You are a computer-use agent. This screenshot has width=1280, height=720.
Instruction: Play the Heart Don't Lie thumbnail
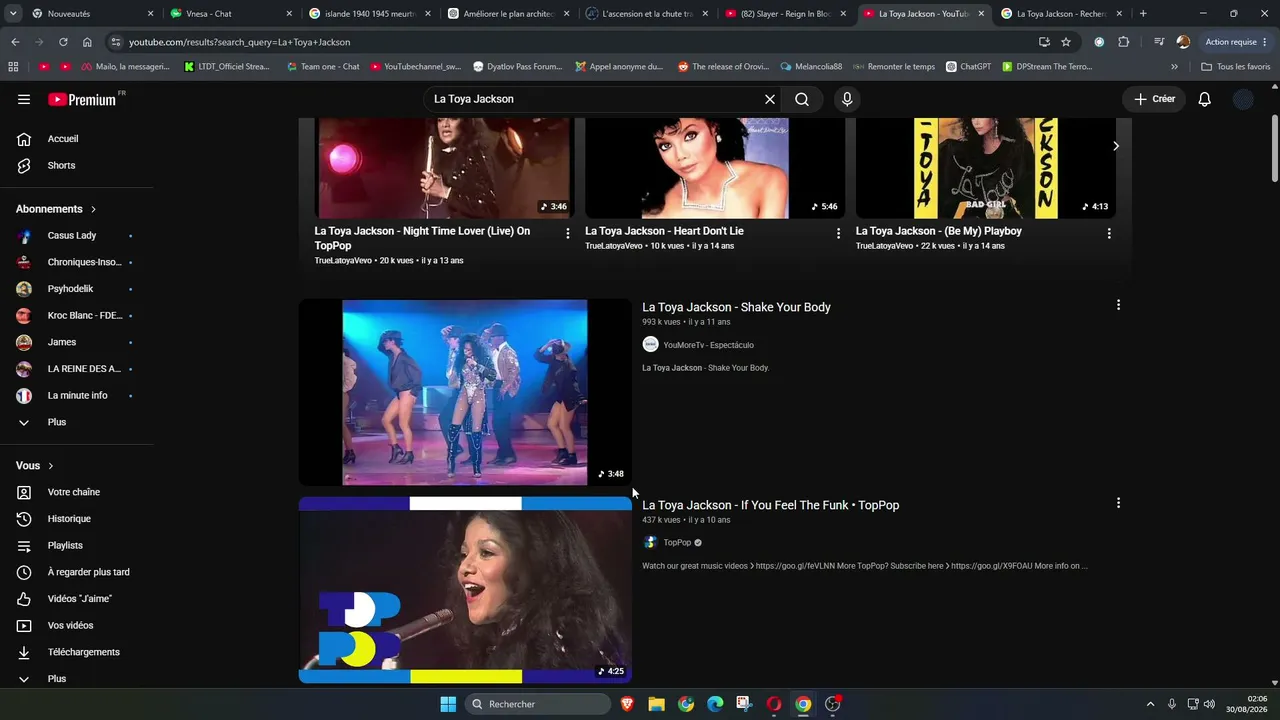715,168
